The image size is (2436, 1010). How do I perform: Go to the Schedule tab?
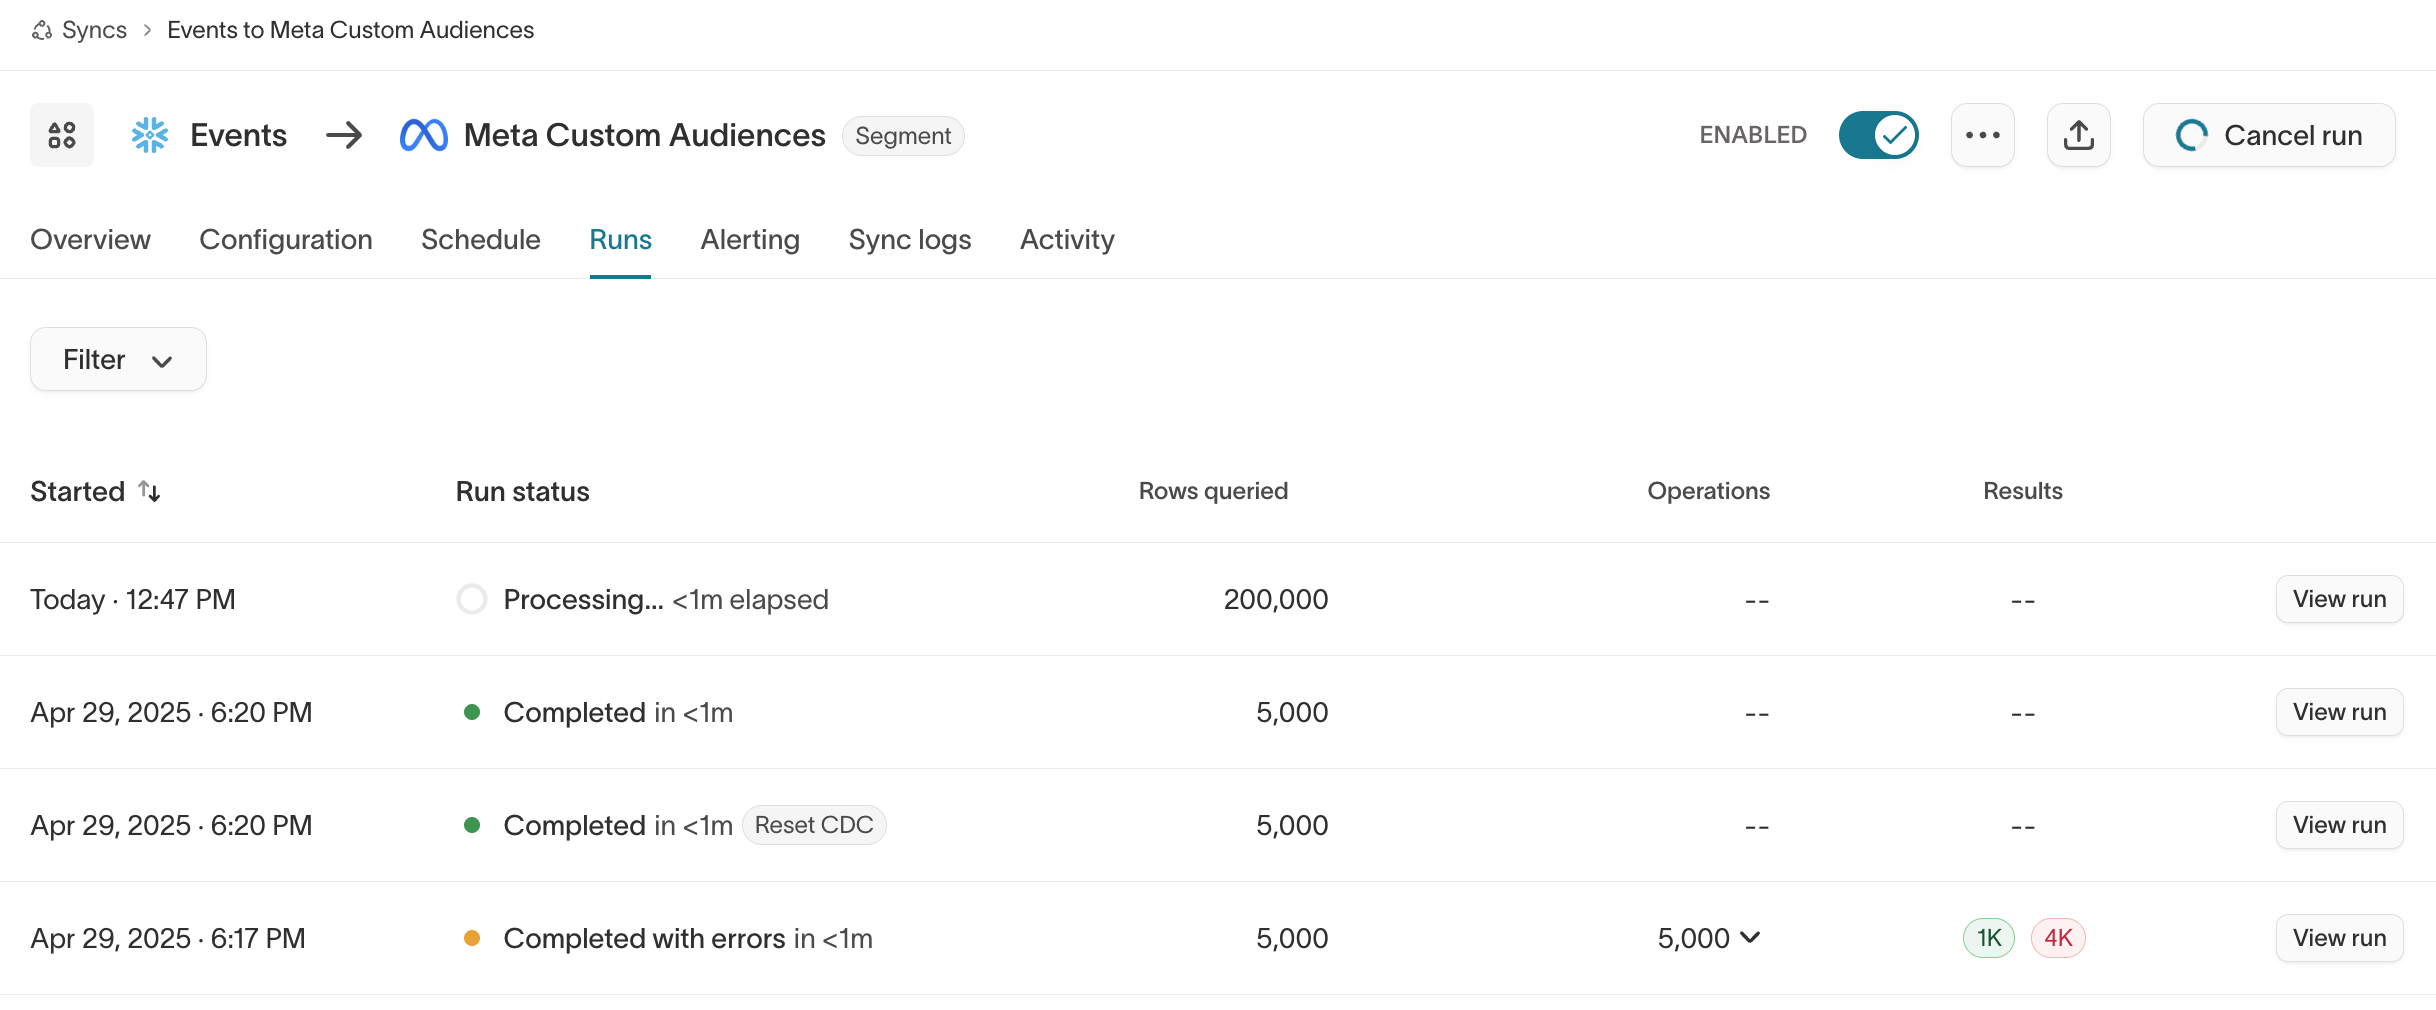(481, 240)
